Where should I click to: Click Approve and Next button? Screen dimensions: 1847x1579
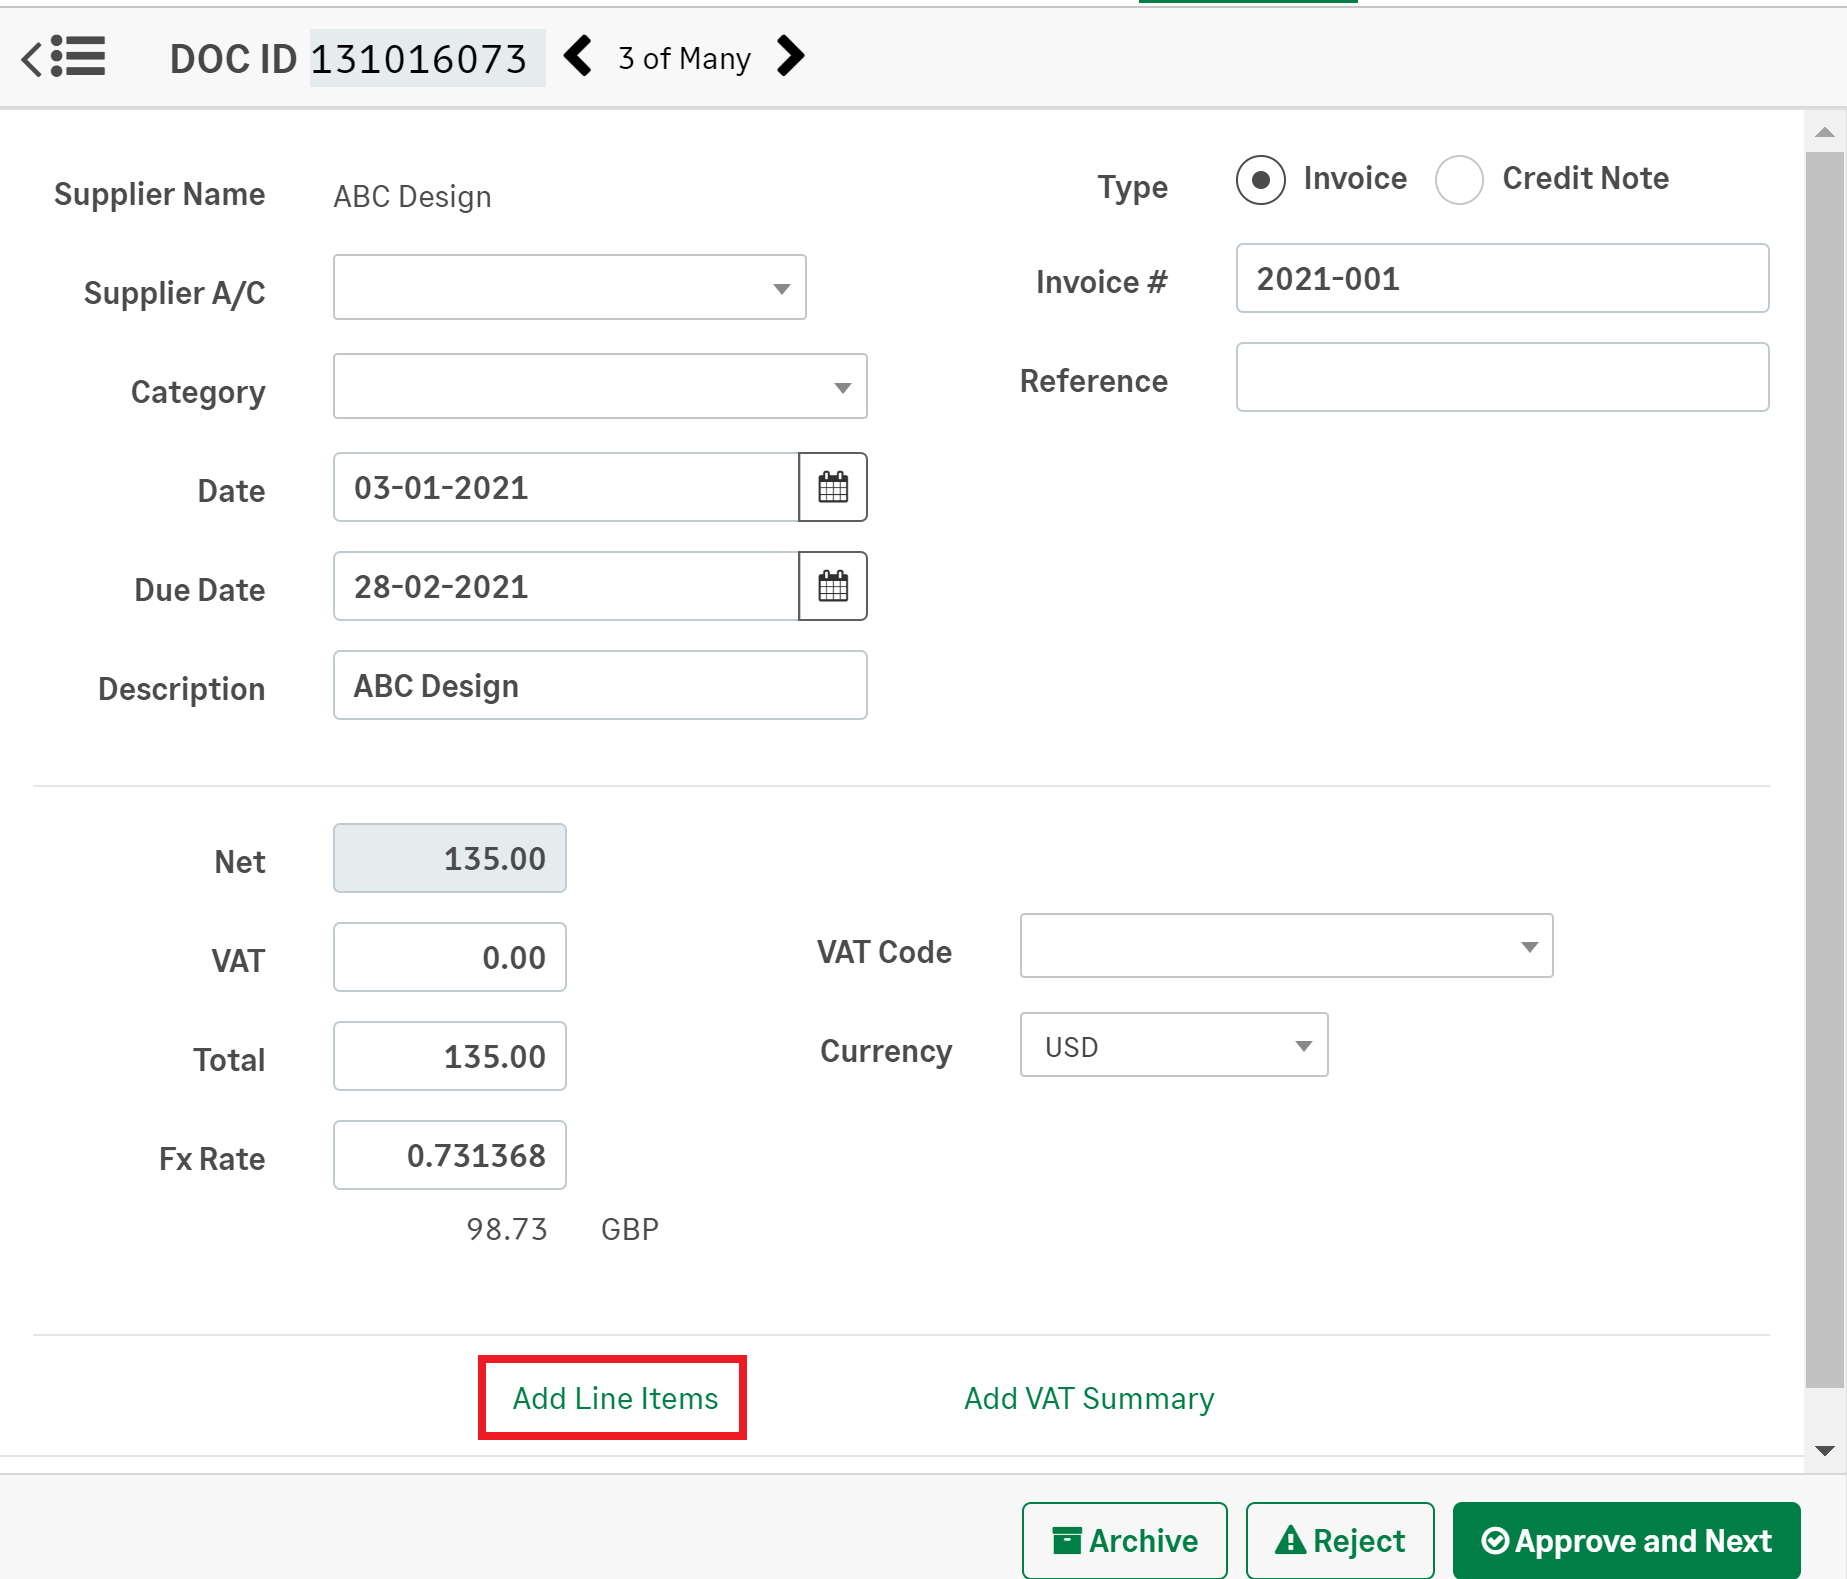click(1627, 1541)
